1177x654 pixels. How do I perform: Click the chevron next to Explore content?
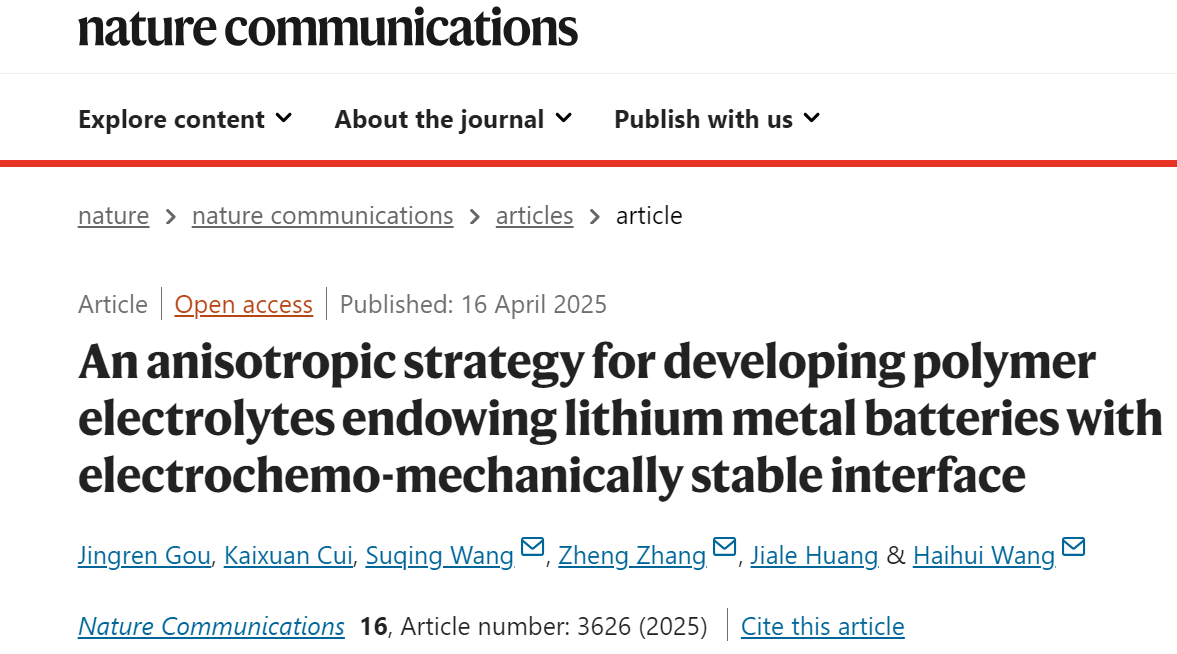[284, 118]
